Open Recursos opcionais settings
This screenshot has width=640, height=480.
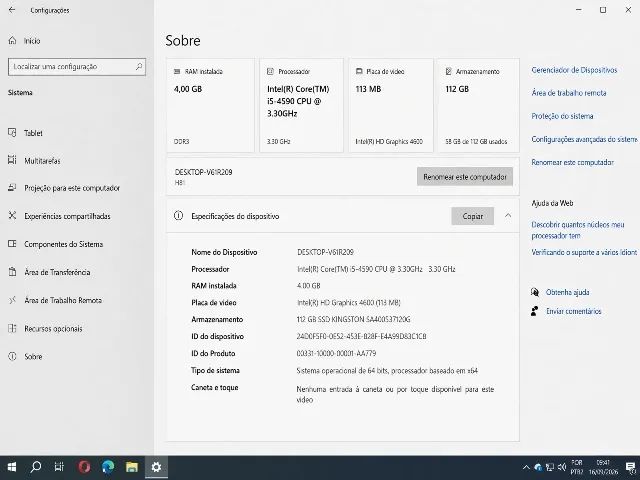pyautogui.click(x=53, y=329)
